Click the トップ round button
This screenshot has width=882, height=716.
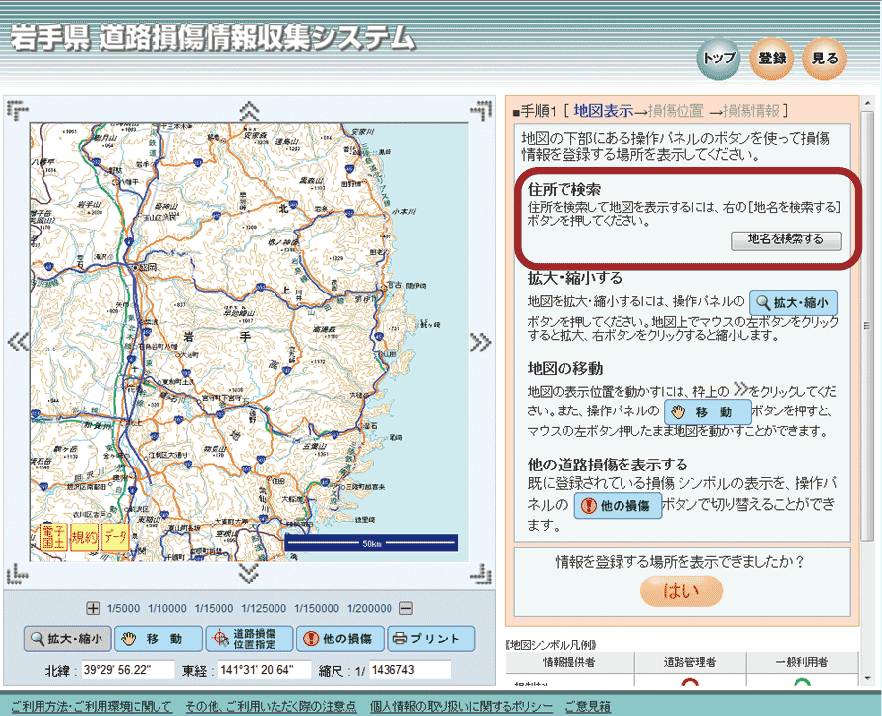tap(719, 58)
